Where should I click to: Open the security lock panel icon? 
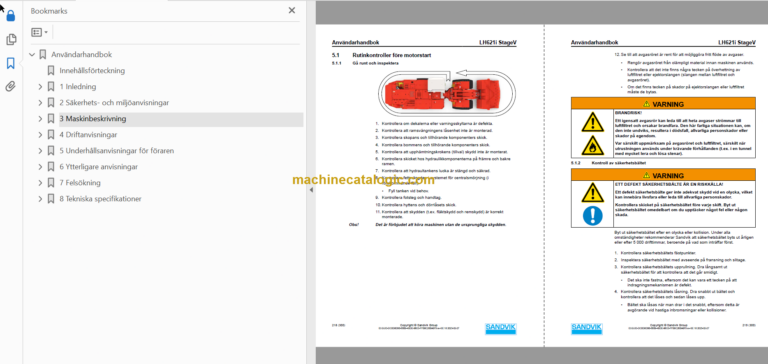(11, 16)
